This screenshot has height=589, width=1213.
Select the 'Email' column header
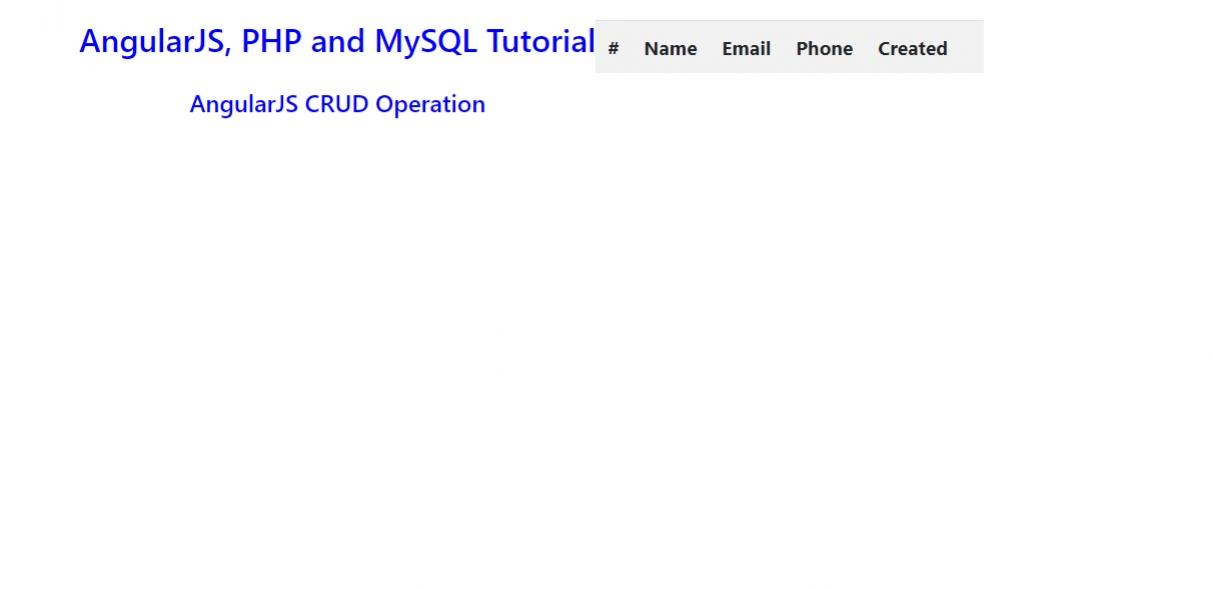(746, 48)
